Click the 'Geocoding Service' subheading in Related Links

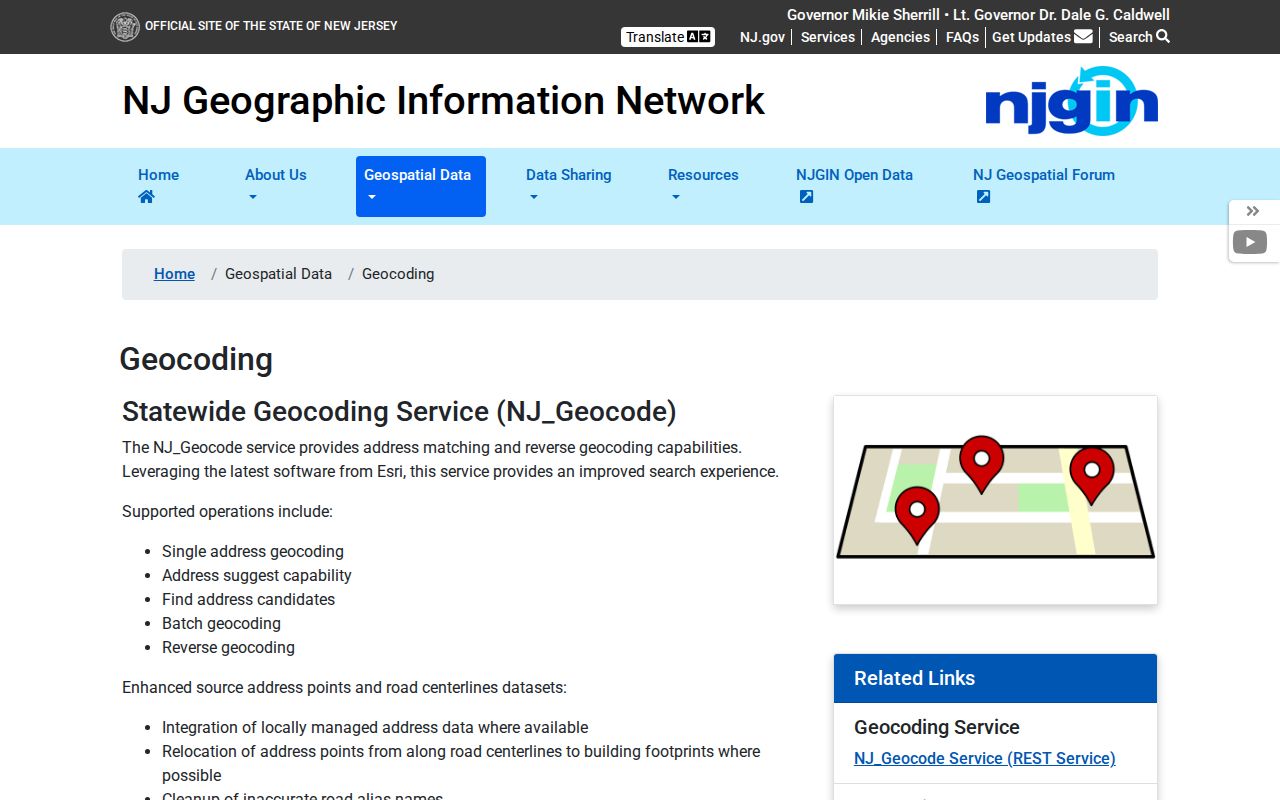[x=937, y=727]
